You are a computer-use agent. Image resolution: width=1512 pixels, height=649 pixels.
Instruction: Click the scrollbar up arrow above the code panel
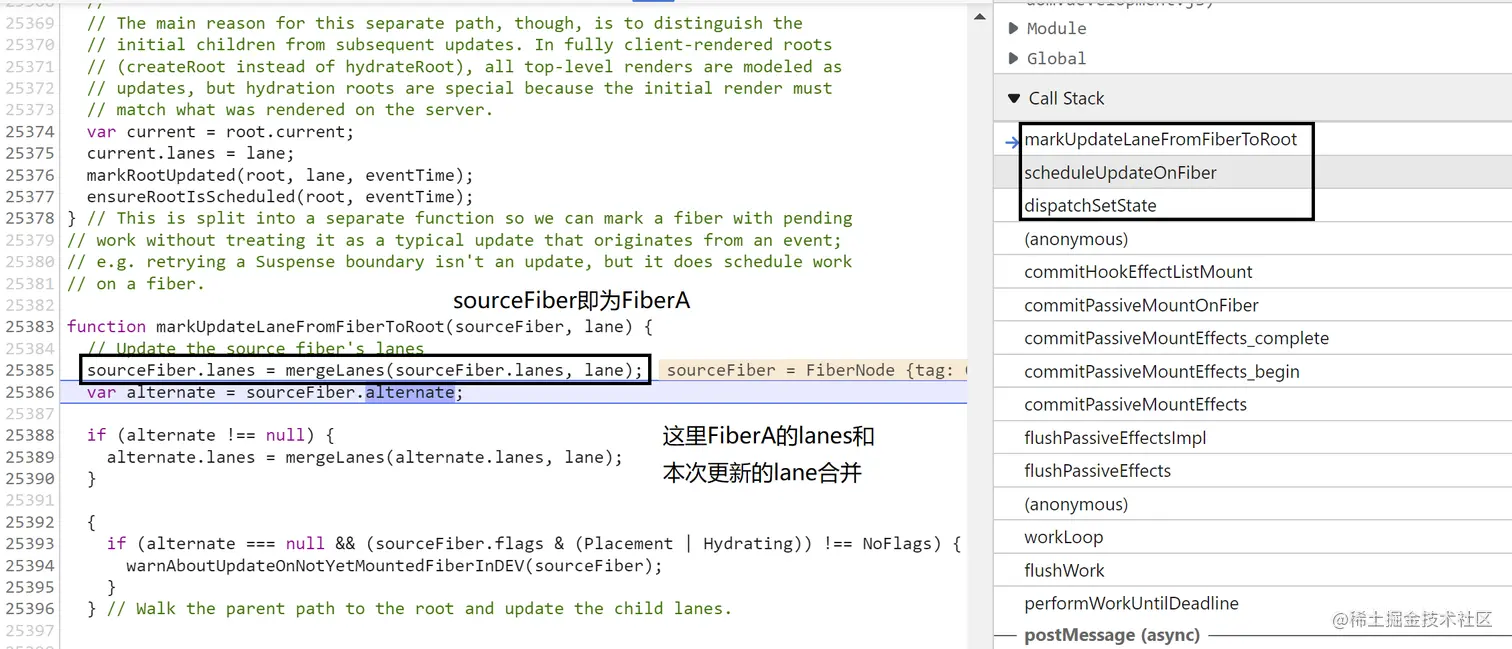tap(979, 15)
